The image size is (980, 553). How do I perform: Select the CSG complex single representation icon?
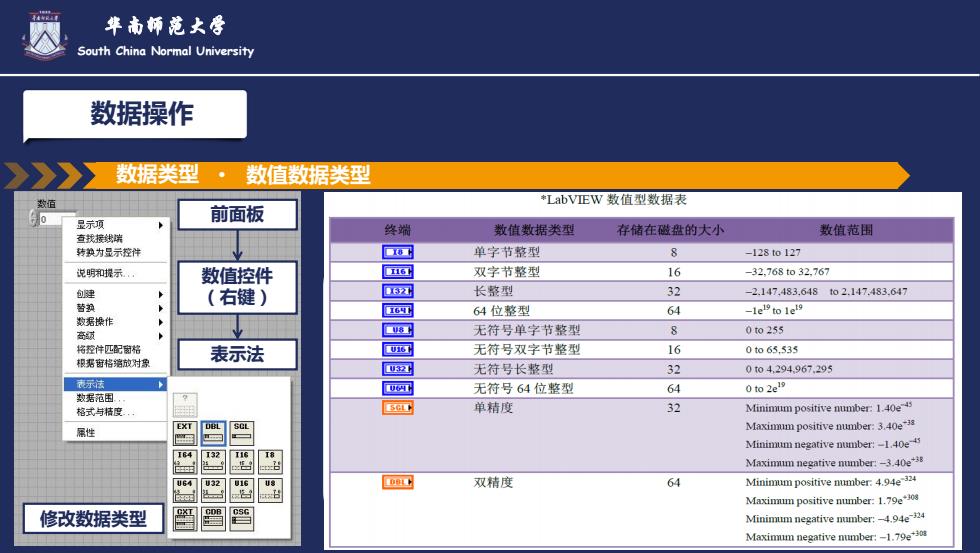pos(241,519)
